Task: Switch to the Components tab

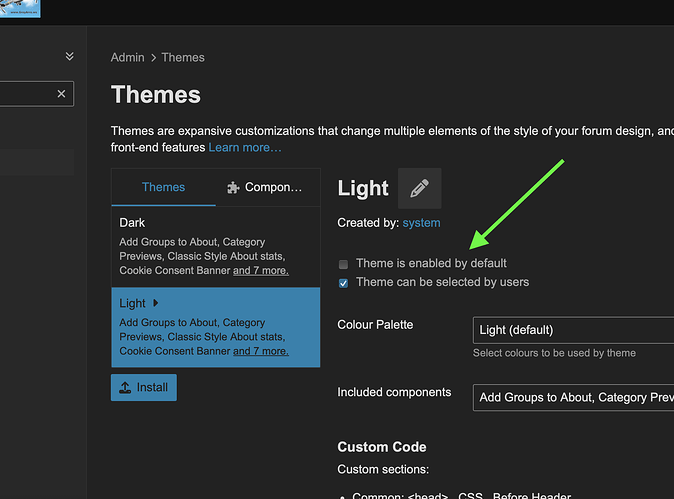Action: point(264,187)
